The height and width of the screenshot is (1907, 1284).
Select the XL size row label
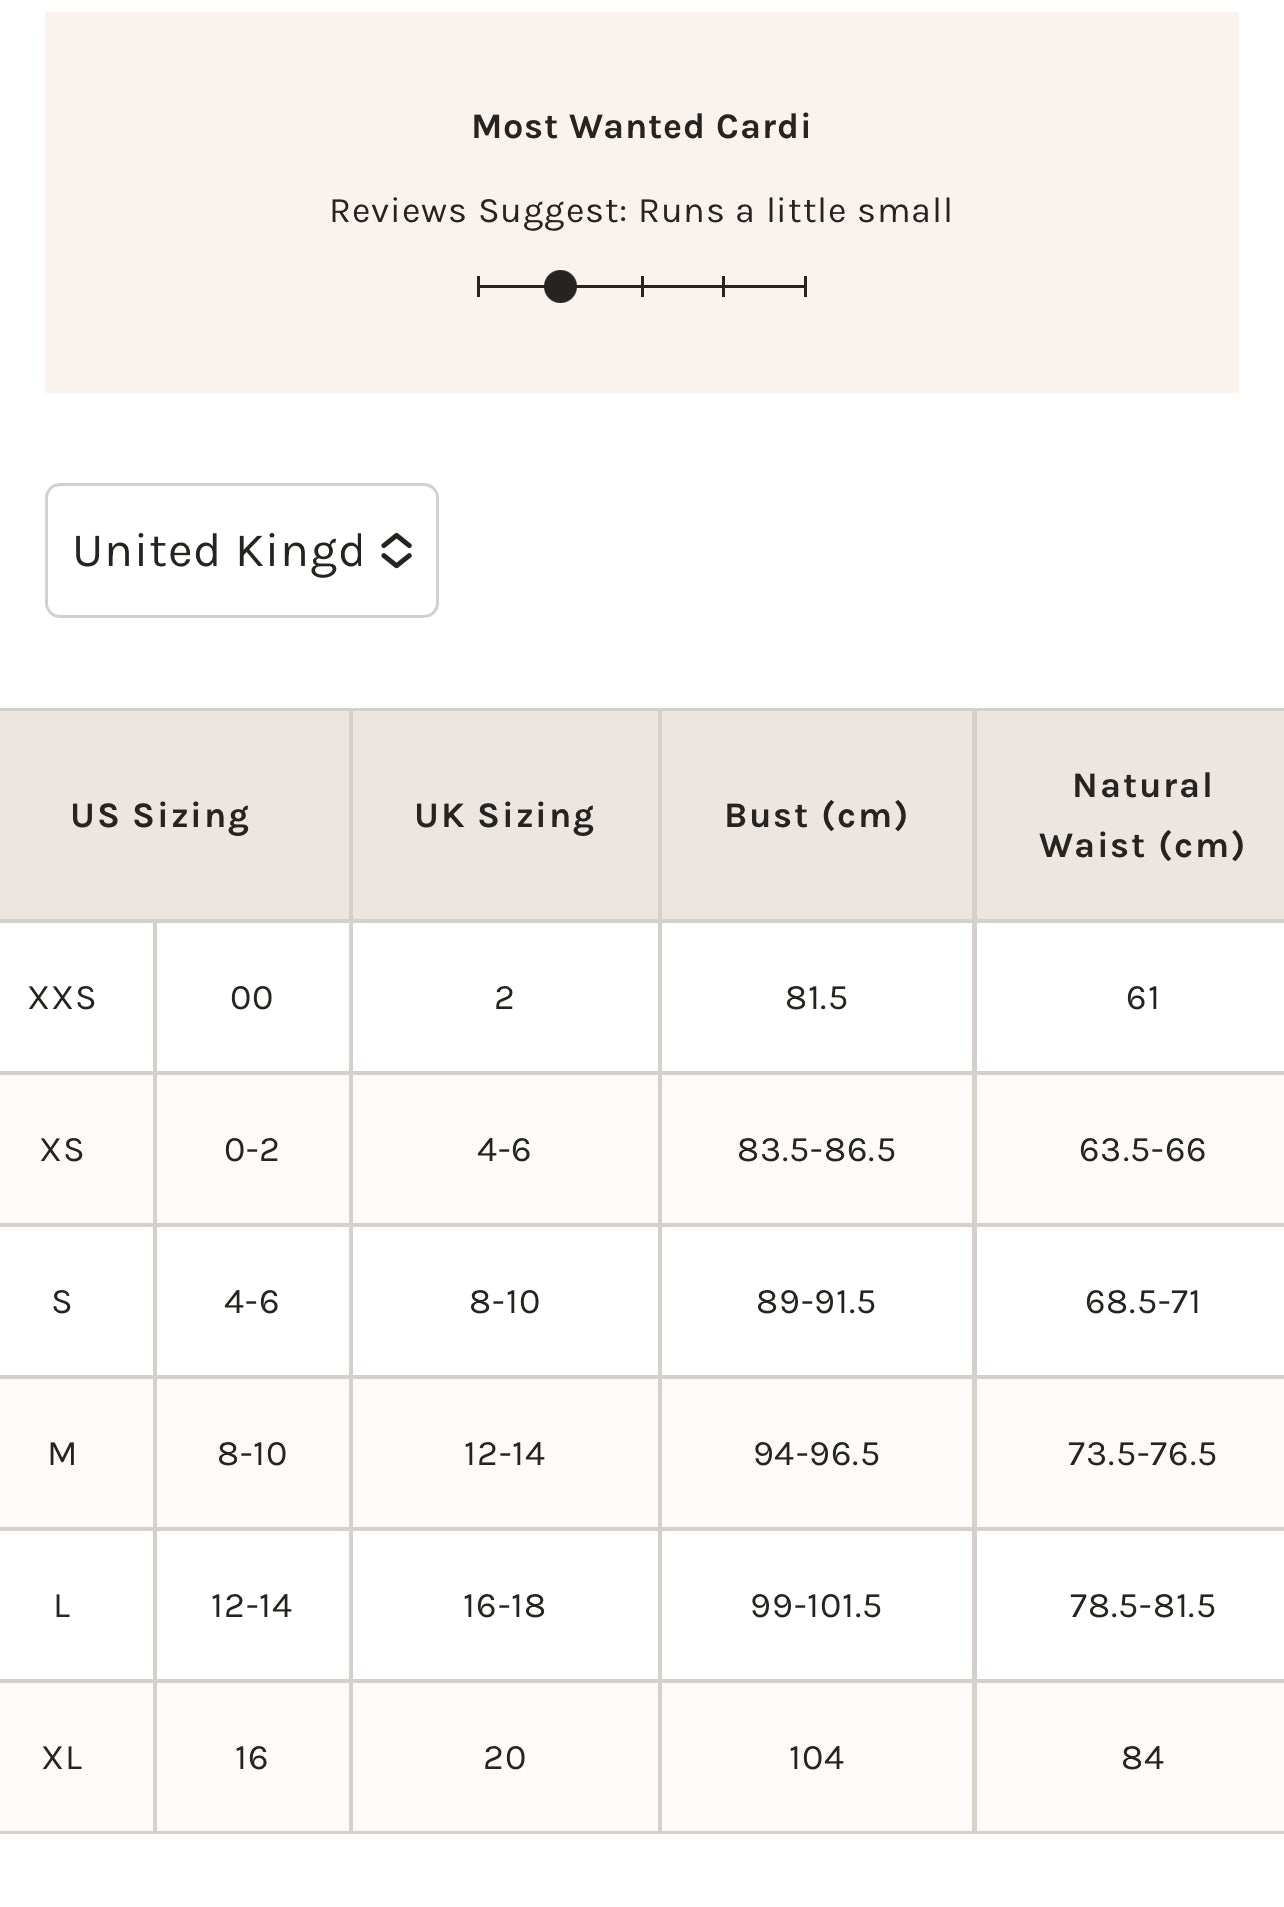tap(62, 1758)
